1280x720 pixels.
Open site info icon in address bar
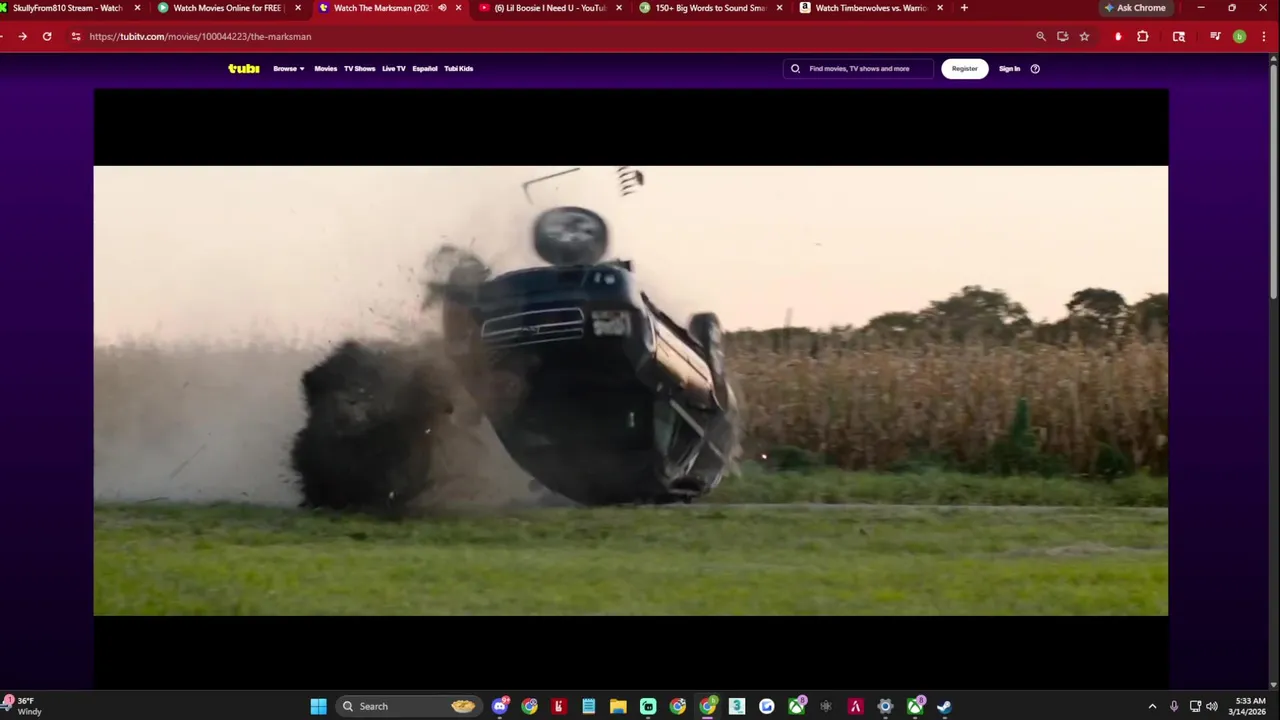(75, 36)
